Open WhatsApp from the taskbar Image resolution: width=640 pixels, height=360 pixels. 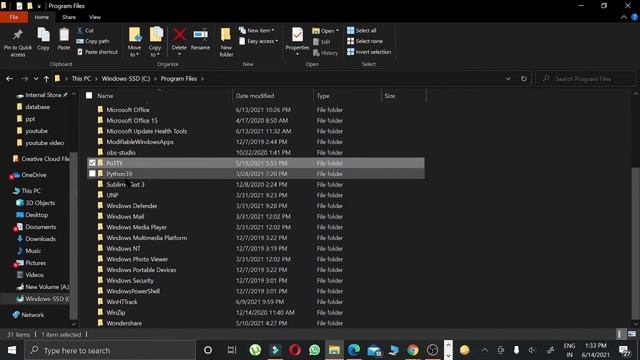point(315,350)
